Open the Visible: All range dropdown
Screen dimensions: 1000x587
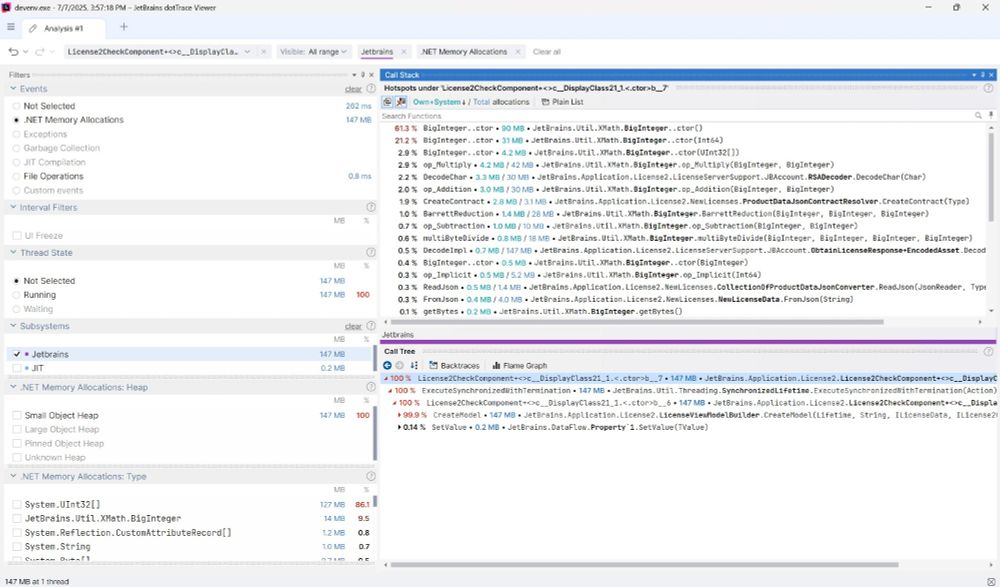point(314,52)
